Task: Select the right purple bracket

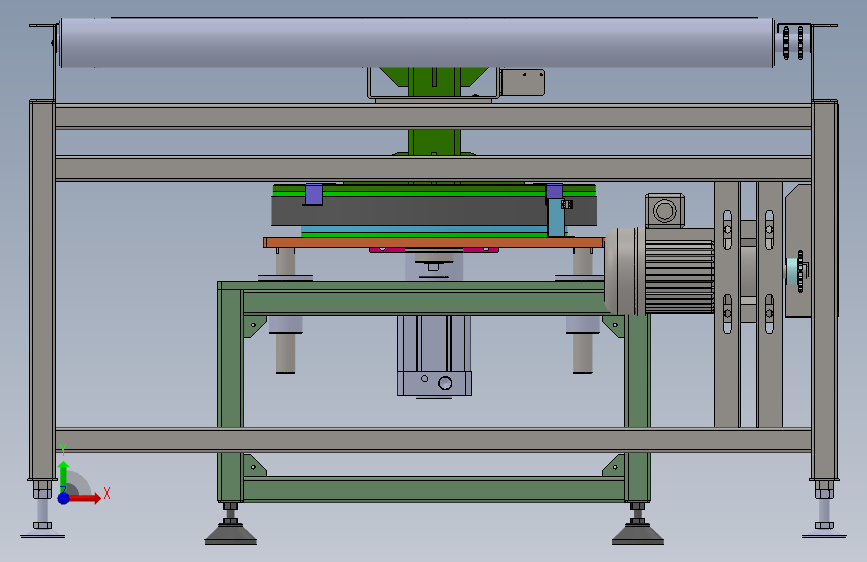Action: pos(554,191)
